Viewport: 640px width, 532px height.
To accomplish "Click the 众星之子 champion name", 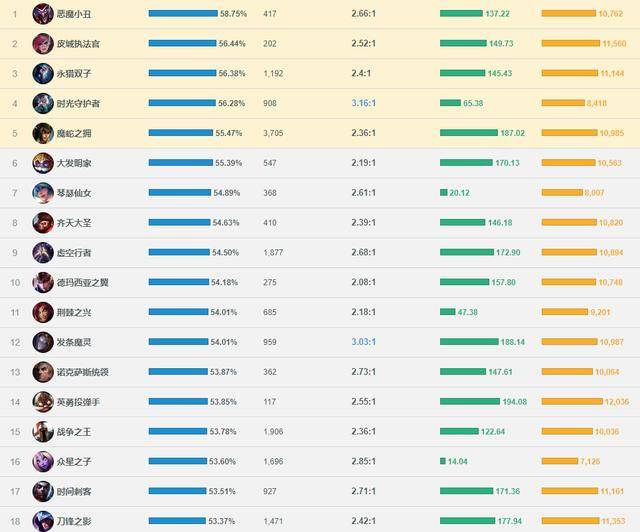I will (x=74, y=461).
